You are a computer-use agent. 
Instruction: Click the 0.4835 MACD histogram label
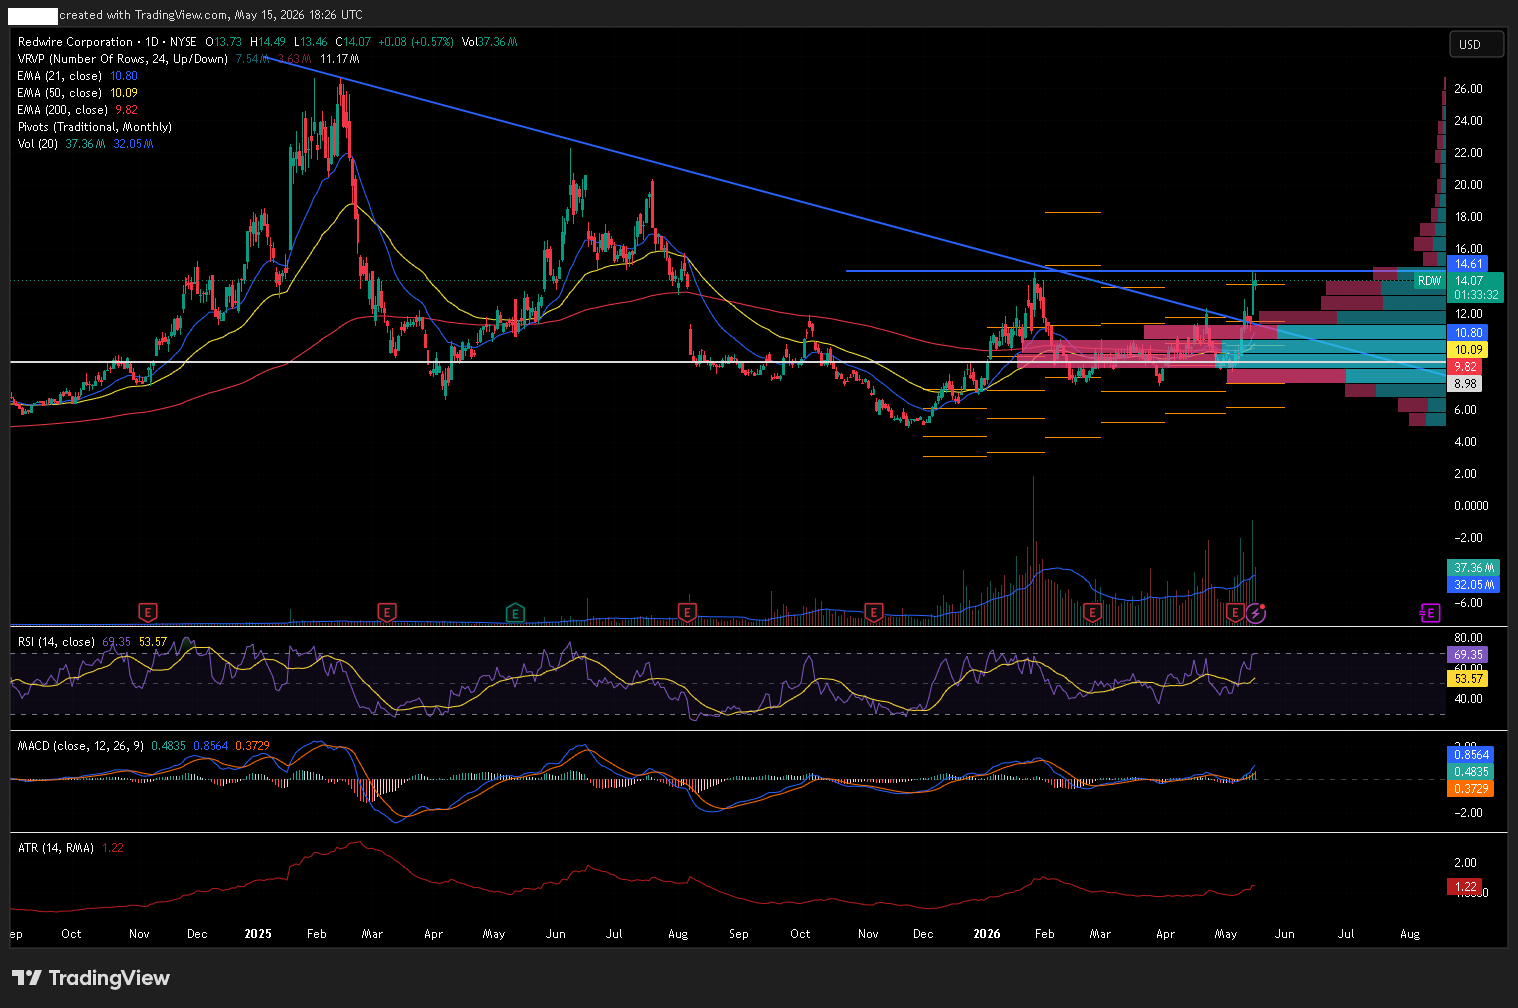1470,772
